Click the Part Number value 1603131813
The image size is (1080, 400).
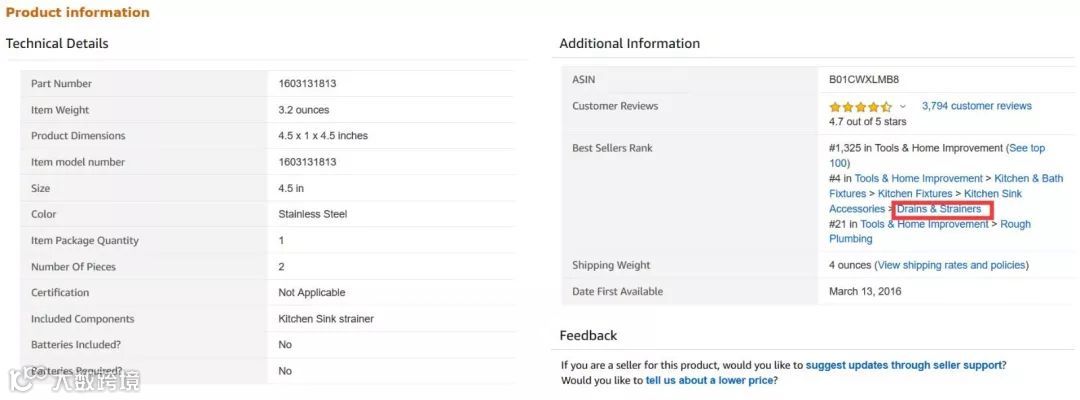(x=307, y=84)
